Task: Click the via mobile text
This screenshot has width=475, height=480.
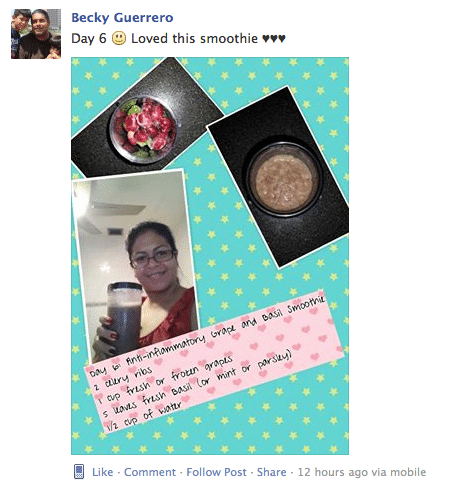Action: (x=399, y=472)
